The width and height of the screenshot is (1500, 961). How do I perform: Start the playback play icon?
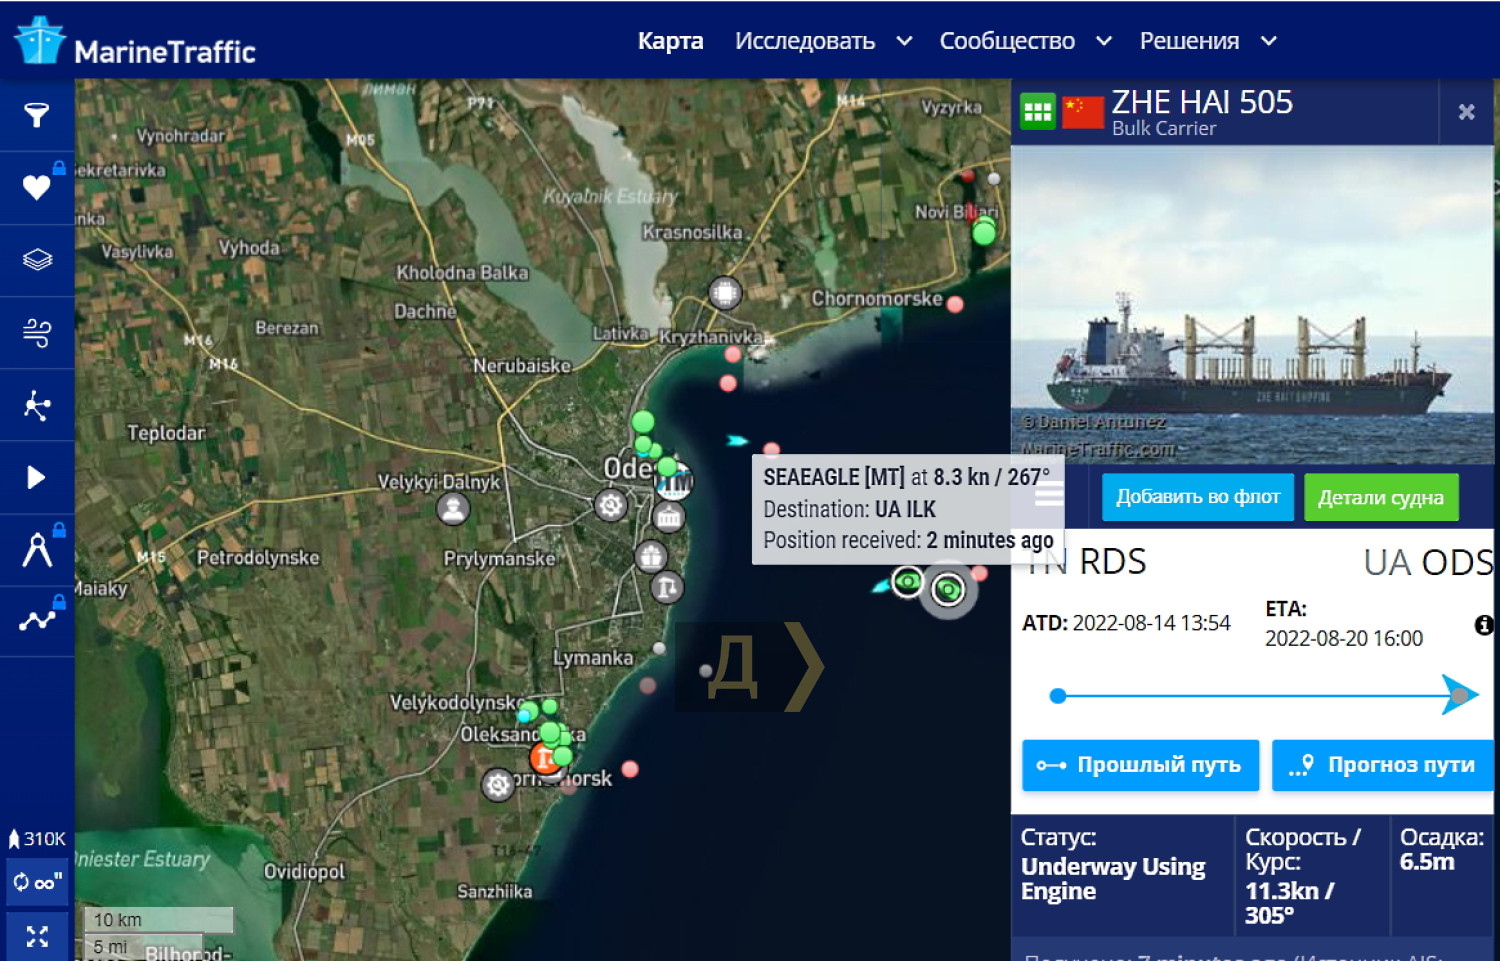pos(37,477)
